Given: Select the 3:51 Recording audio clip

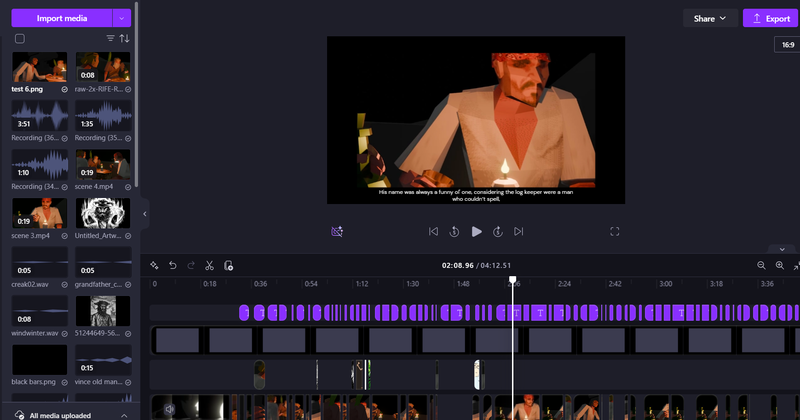Looking at the screenshot, I should pos(39,115).
